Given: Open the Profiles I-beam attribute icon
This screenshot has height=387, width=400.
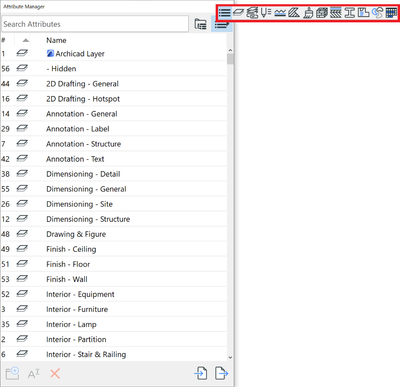Looking at the screenshot, I should click(349, 13).
